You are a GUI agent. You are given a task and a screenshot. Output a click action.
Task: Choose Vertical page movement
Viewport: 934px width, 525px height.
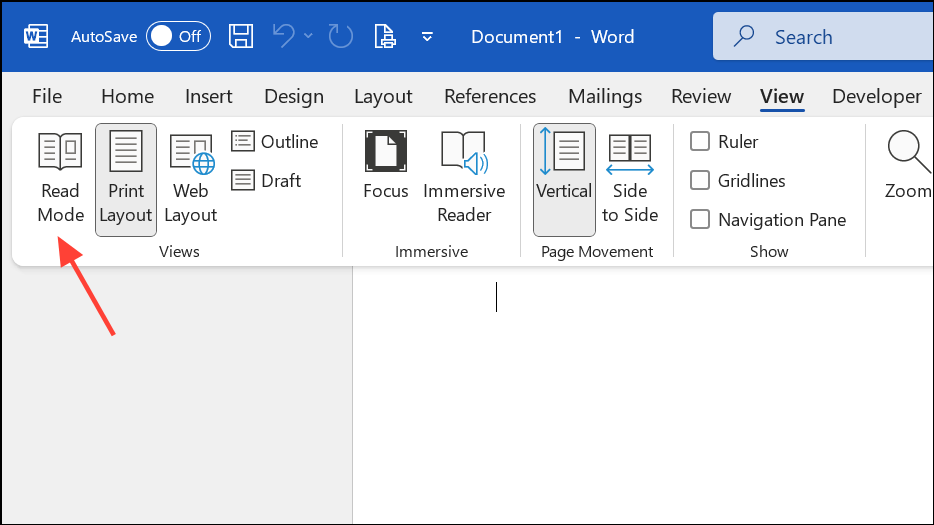[x=564, y=178]
